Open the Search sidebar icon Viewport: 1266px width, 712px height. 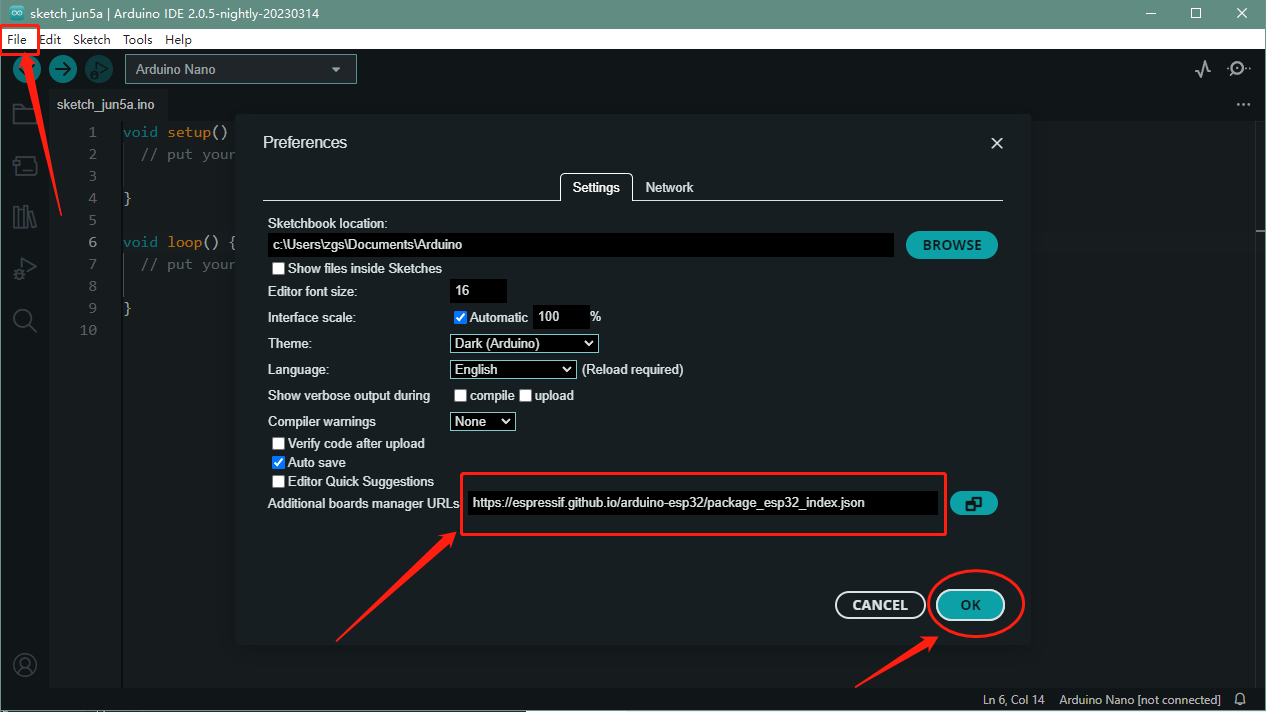pos(24,320)
